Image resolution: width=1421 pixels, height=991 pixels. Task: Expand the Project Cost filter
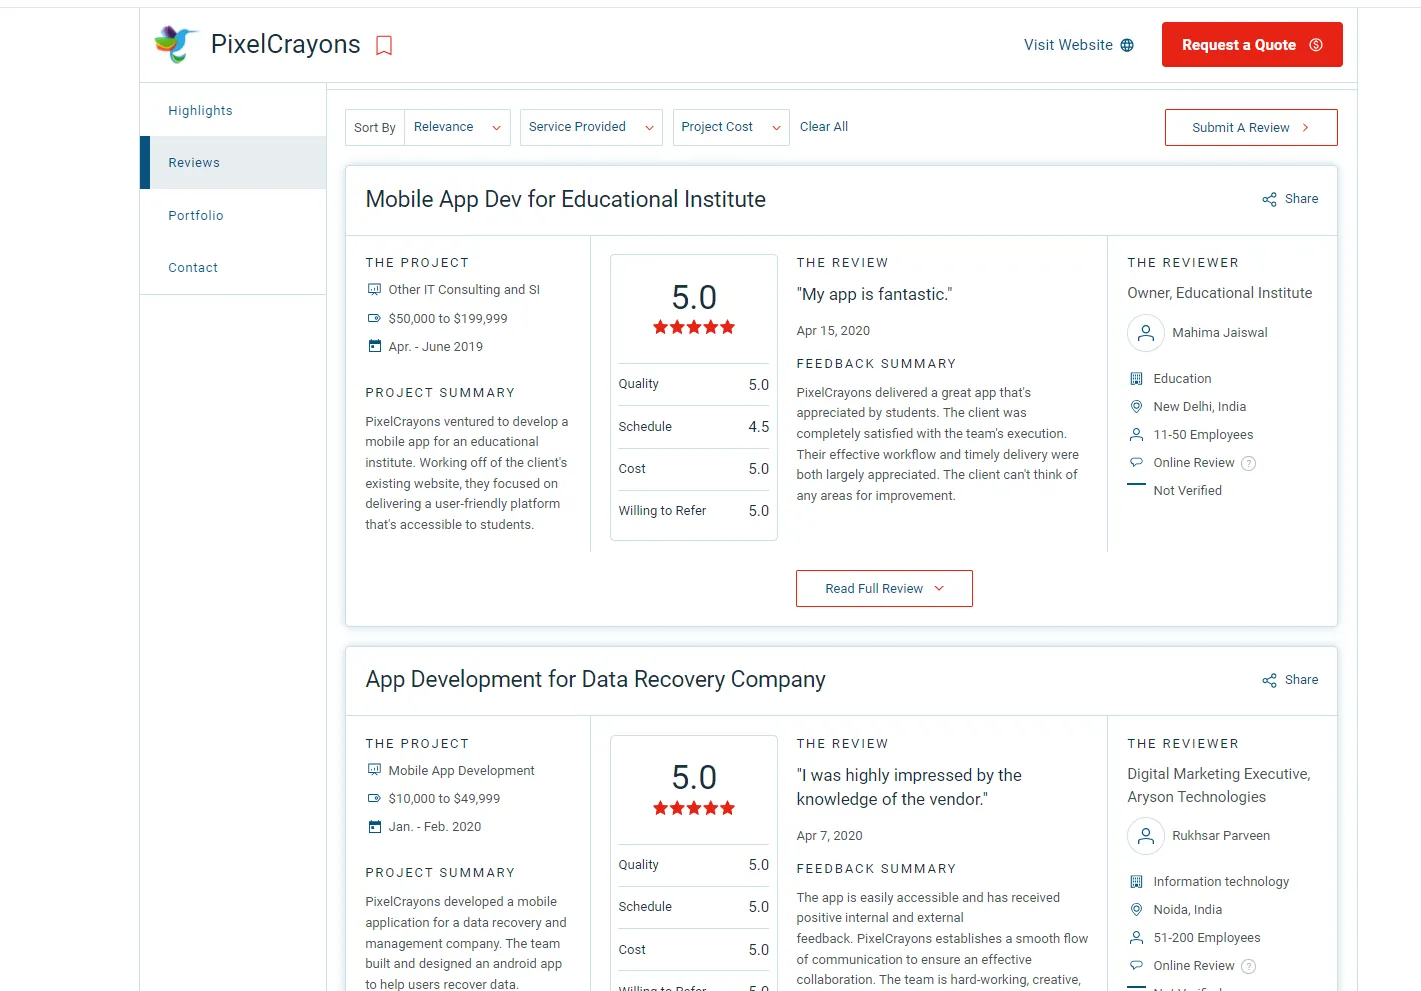click(731, 127)
